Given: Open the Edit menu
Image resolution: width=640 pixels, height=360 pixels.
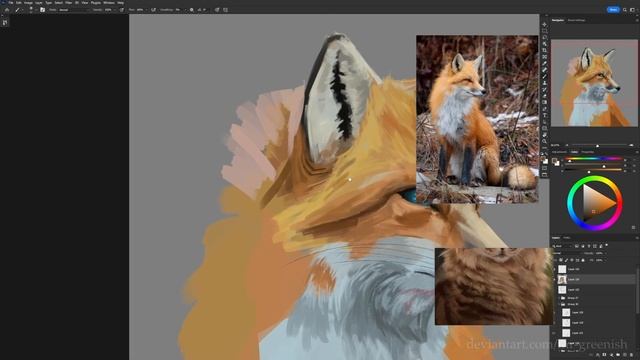Looking at the screenshot, I should [x=19, y=2].
